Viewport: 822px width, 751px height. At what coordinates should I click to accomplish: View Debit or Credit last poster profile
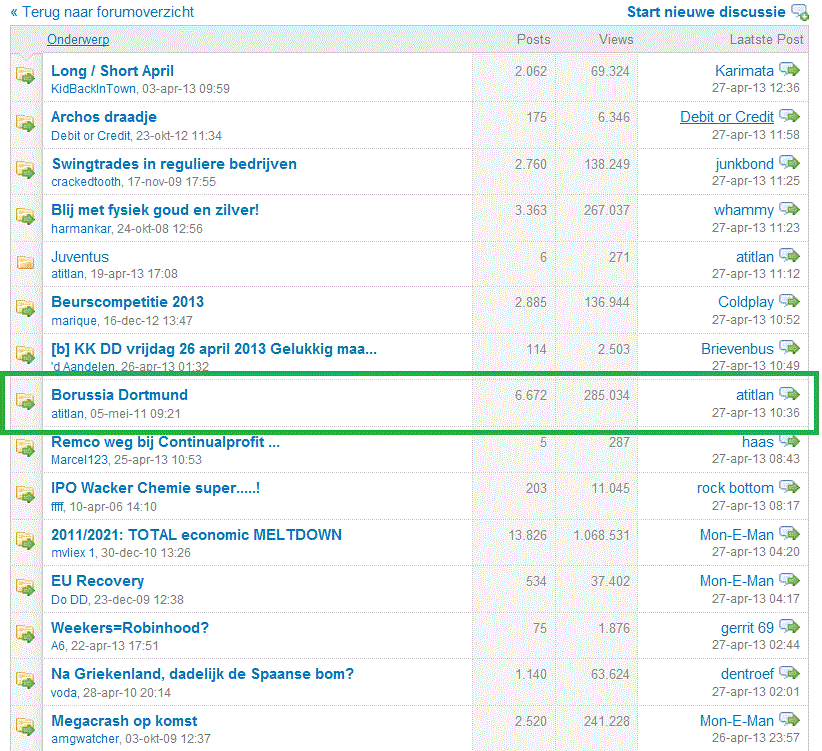click(x=726, y=117)
